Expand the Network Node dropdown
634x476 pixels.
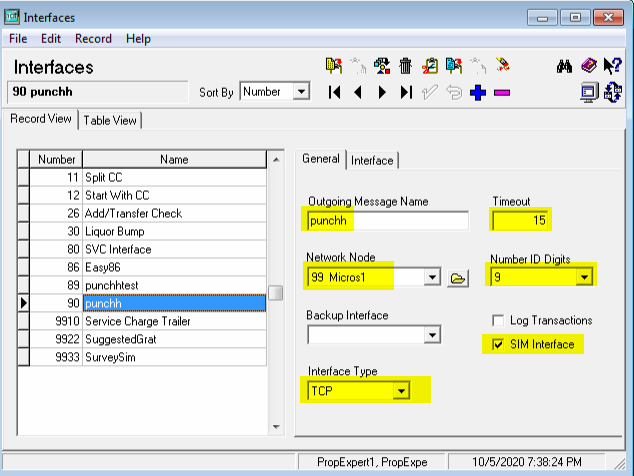pos(432,277)
